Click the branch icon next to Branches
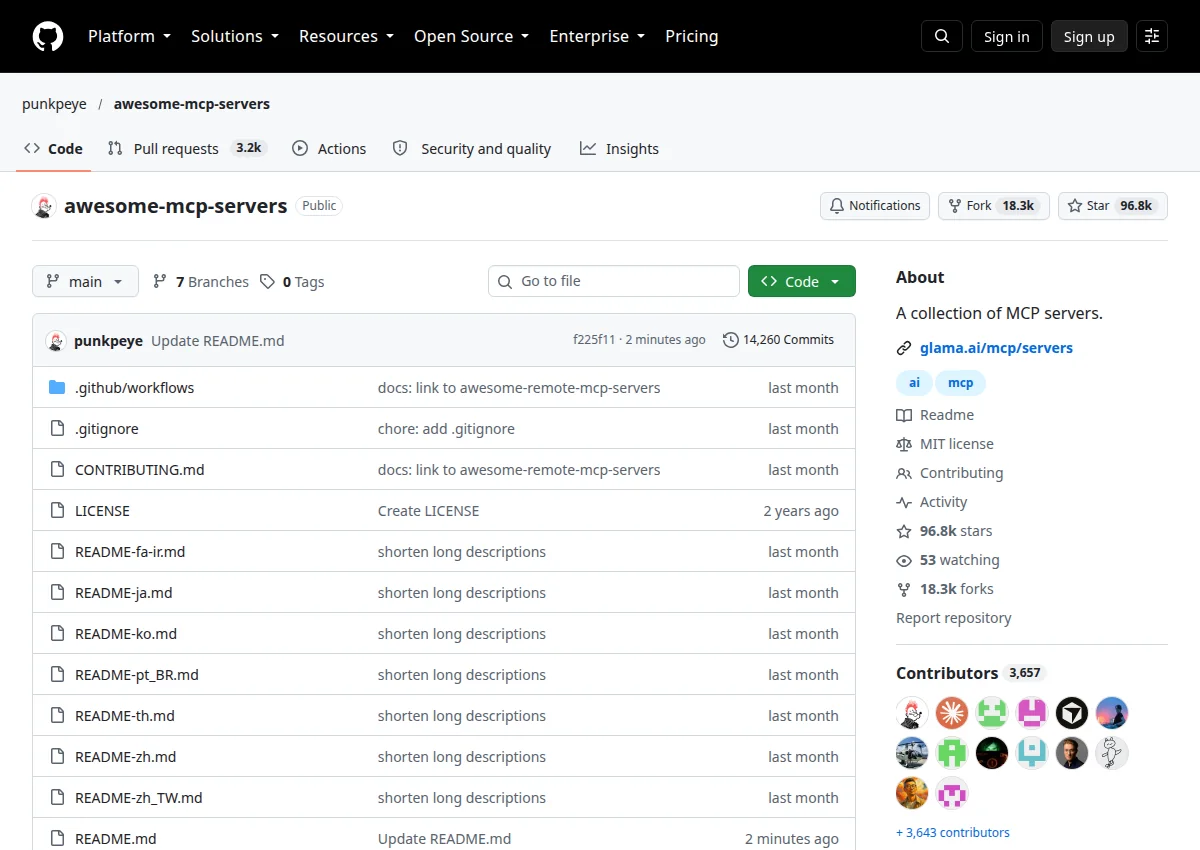The height and width of the screenshot is (850, 1200). (x=160, y=282)
